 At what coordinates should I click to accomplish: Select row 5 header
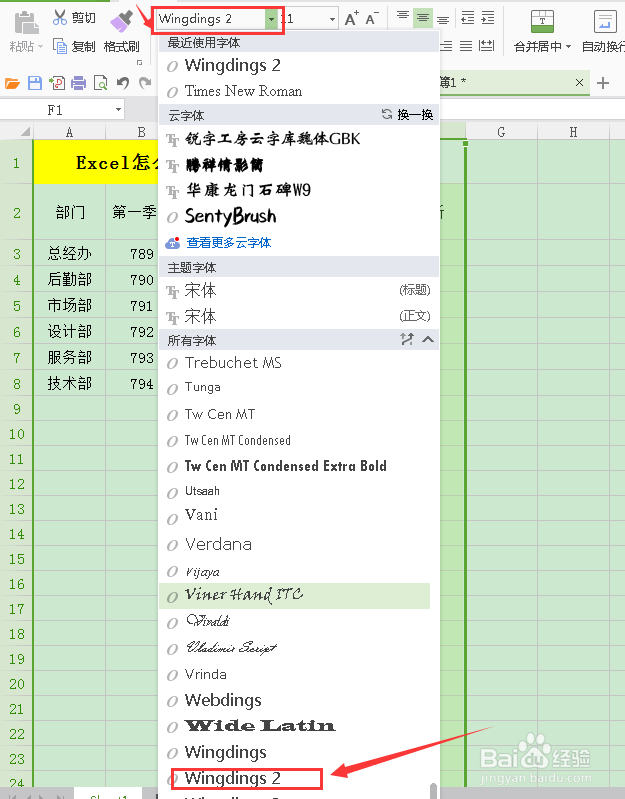pos(16,305)
